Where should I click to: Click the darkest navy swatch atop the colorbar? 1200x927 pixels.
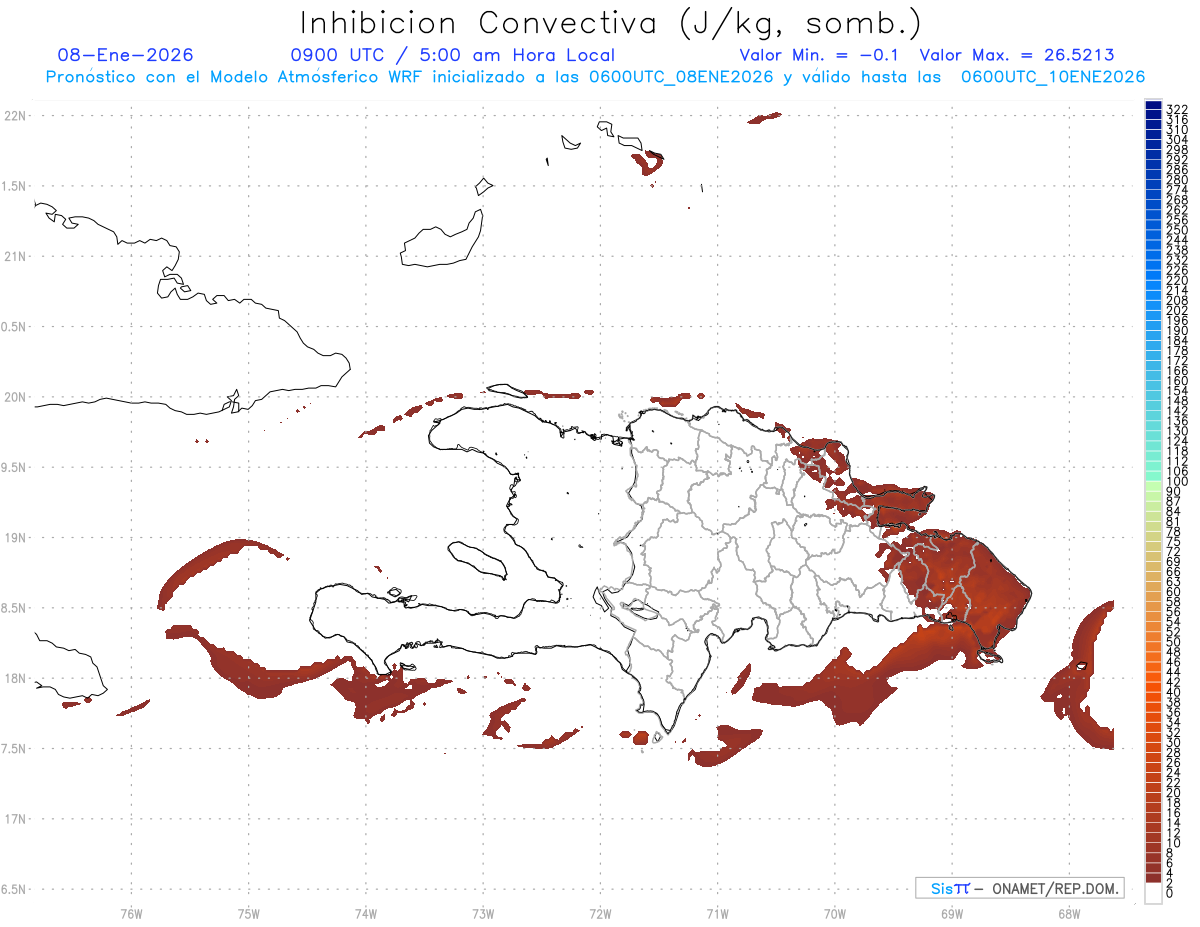pos(1153,105)
